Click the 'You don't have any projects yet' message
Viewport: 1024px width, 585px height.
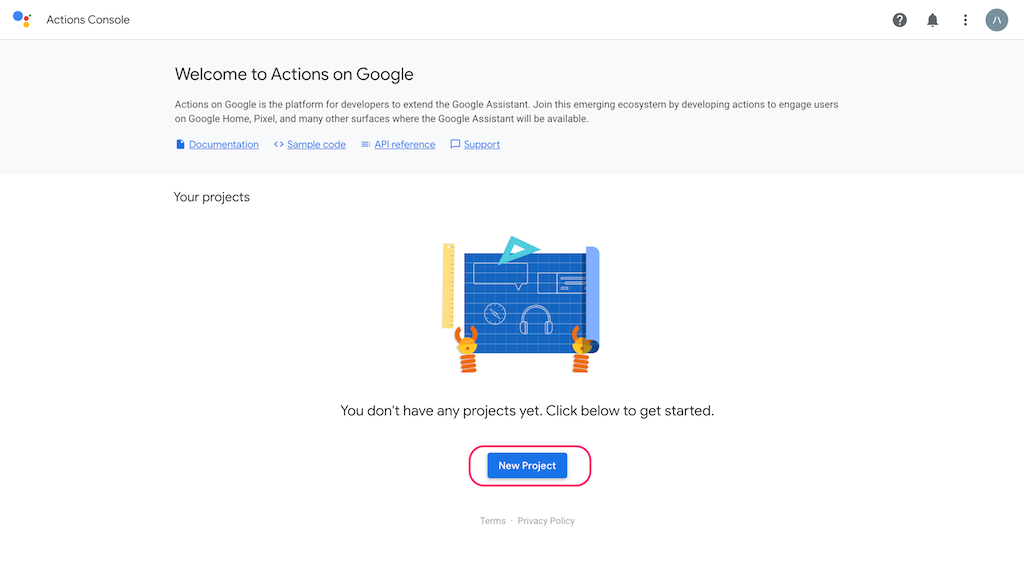tap(527, 411)
